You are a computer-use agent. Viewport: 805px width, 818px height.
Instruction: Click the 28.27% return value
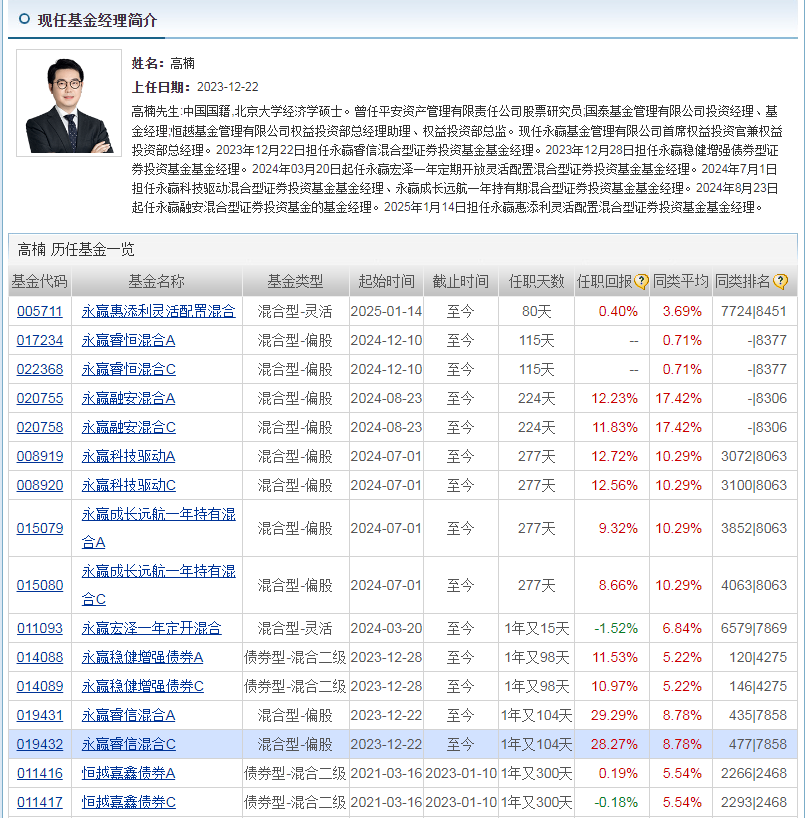(614, 744)
